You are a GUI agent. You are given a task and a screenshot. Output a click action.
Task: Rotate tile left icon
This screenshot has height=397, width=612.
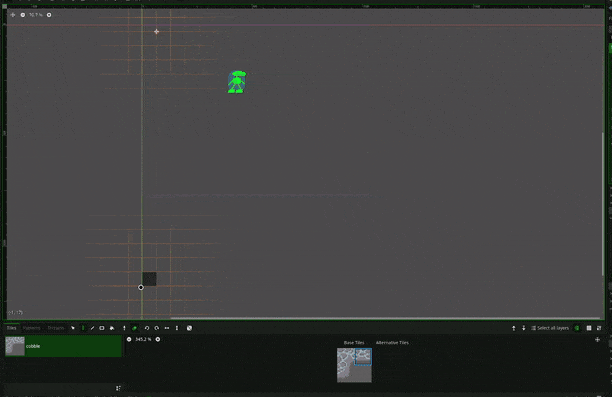pyautogui.click(x=147, y=328)
